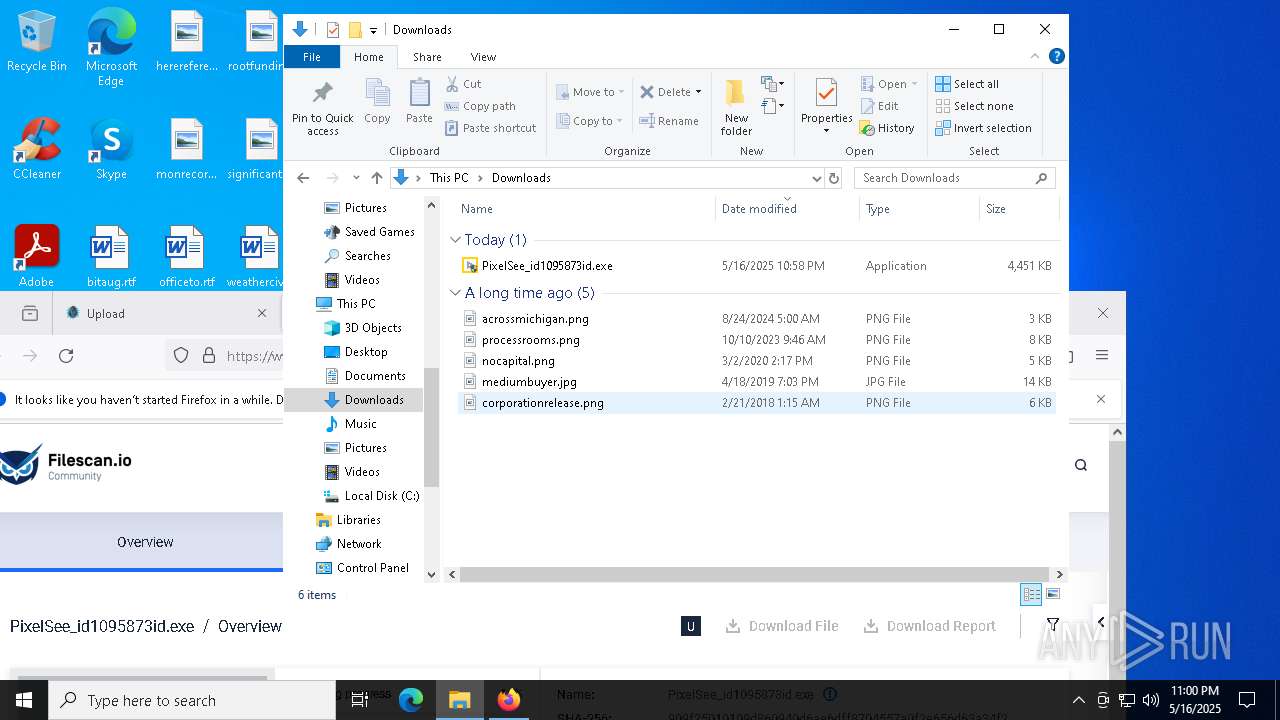Go Up one folder level
This screenshot has height=720, width=1280.
tap(377, 178)
